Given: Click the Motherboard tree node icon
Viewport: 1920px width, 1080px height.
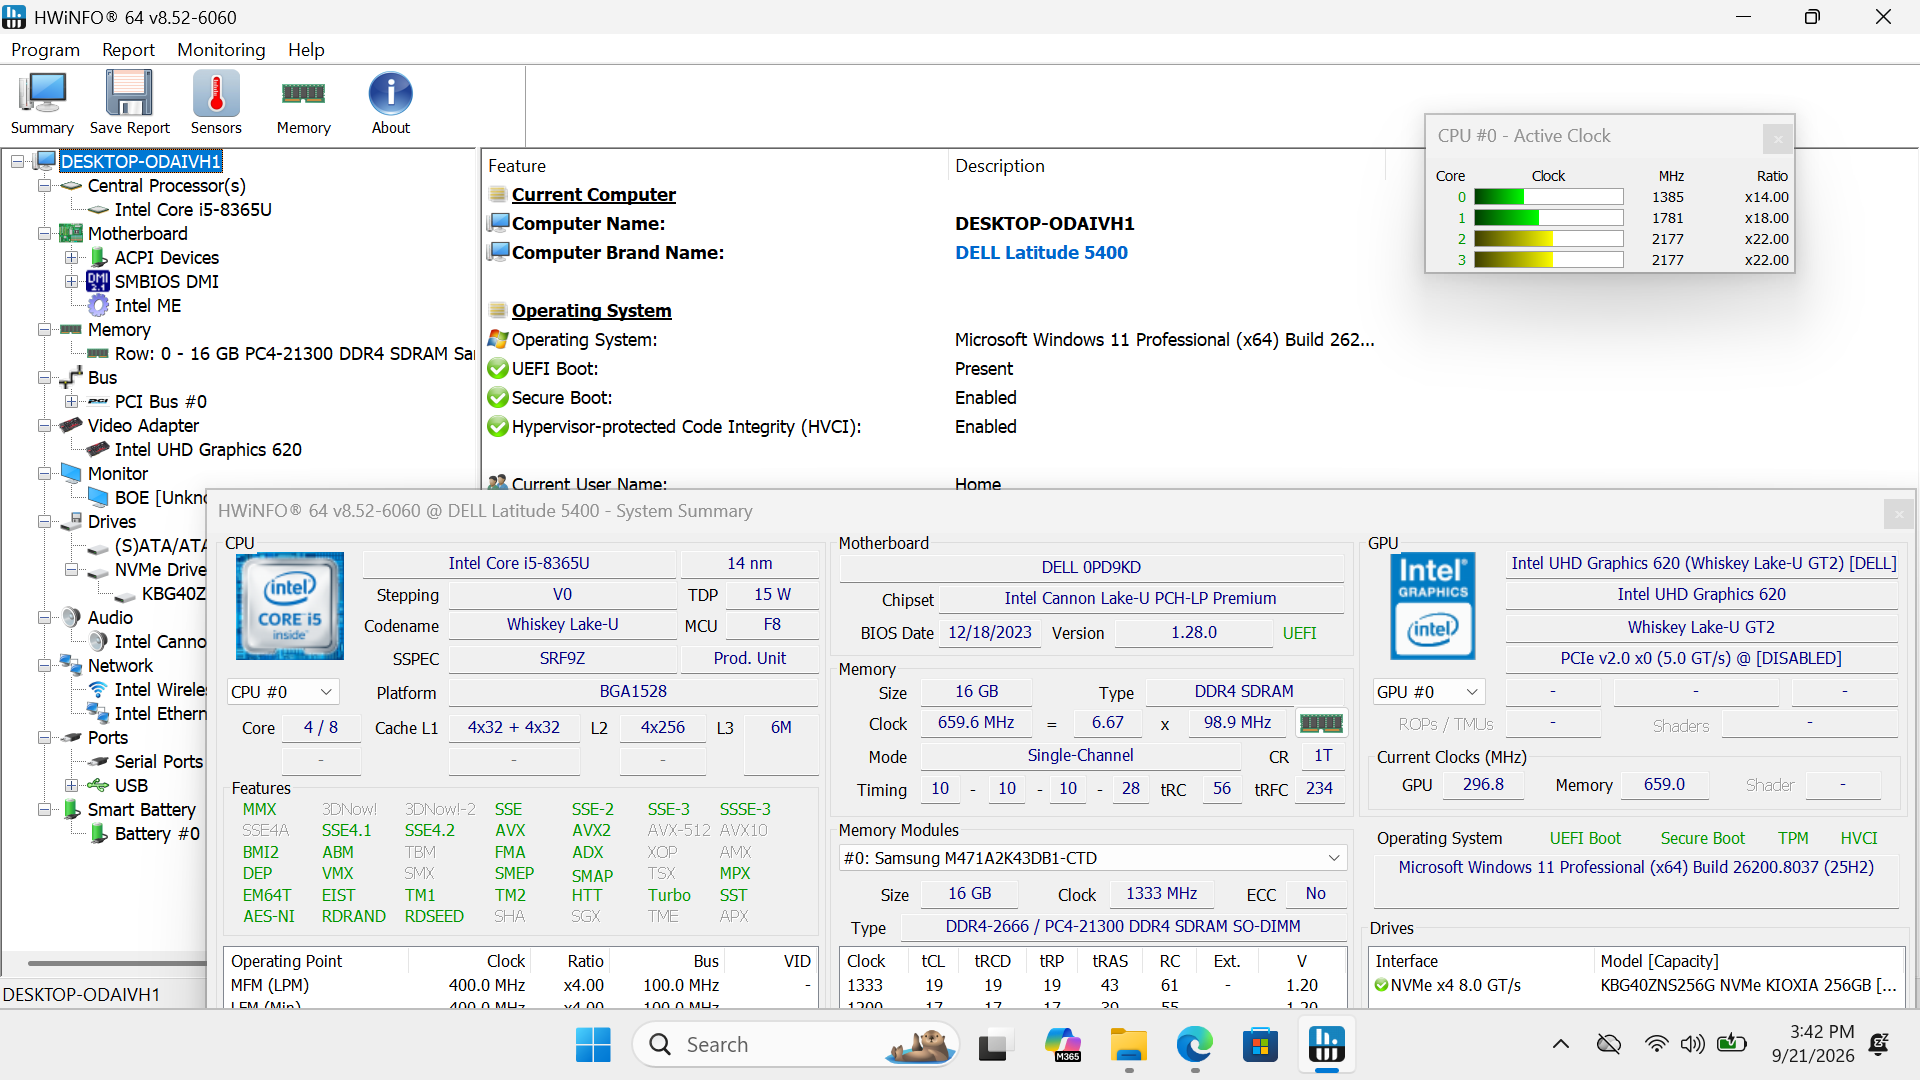Looking at the screenshot, I should pyautogui.click(x=71, y=234).
